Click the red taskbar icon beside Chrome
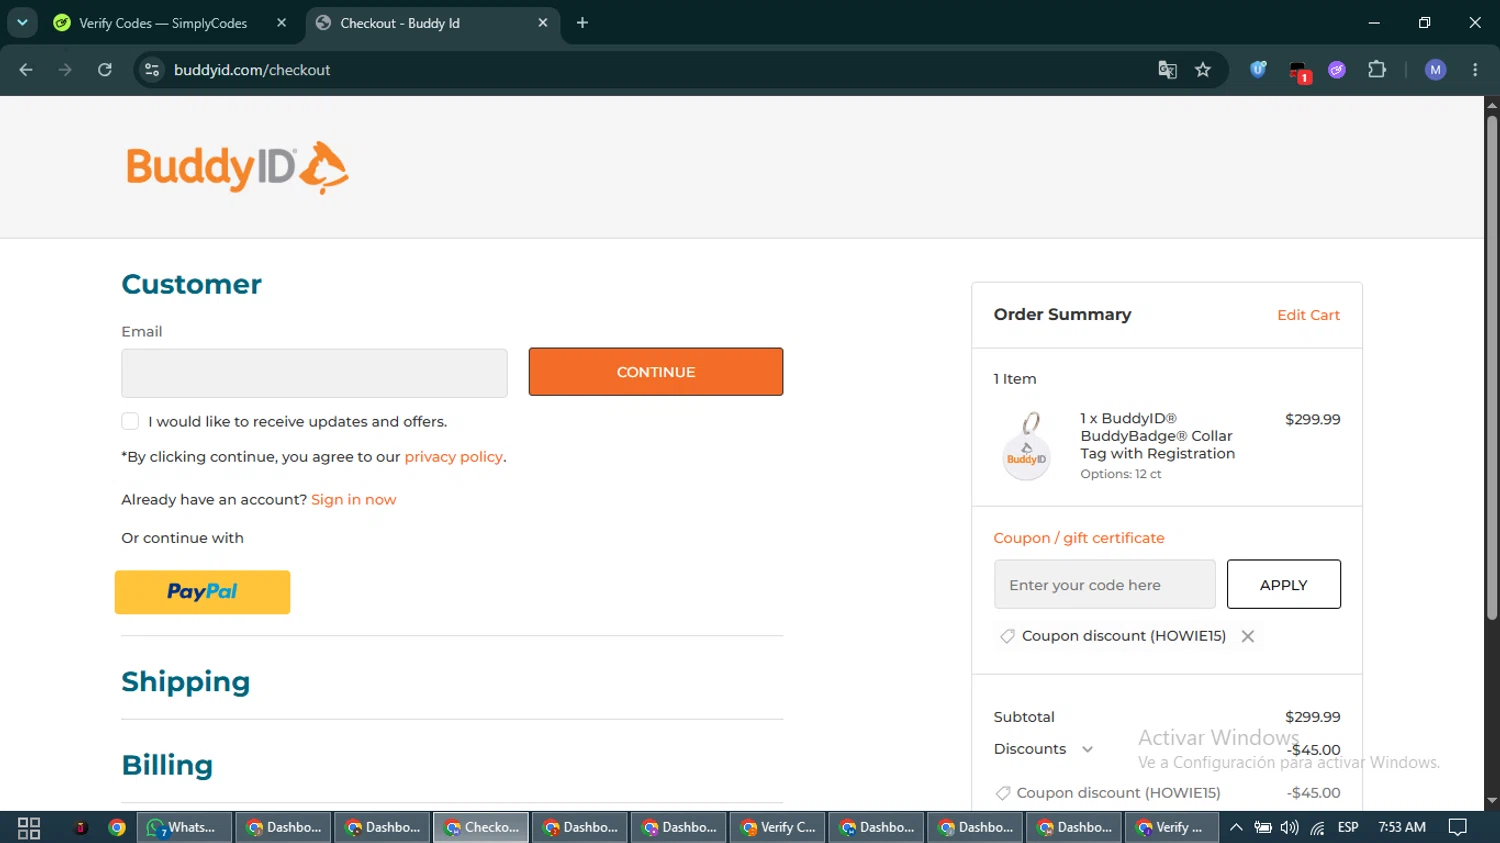 click(x=81, y=828)
